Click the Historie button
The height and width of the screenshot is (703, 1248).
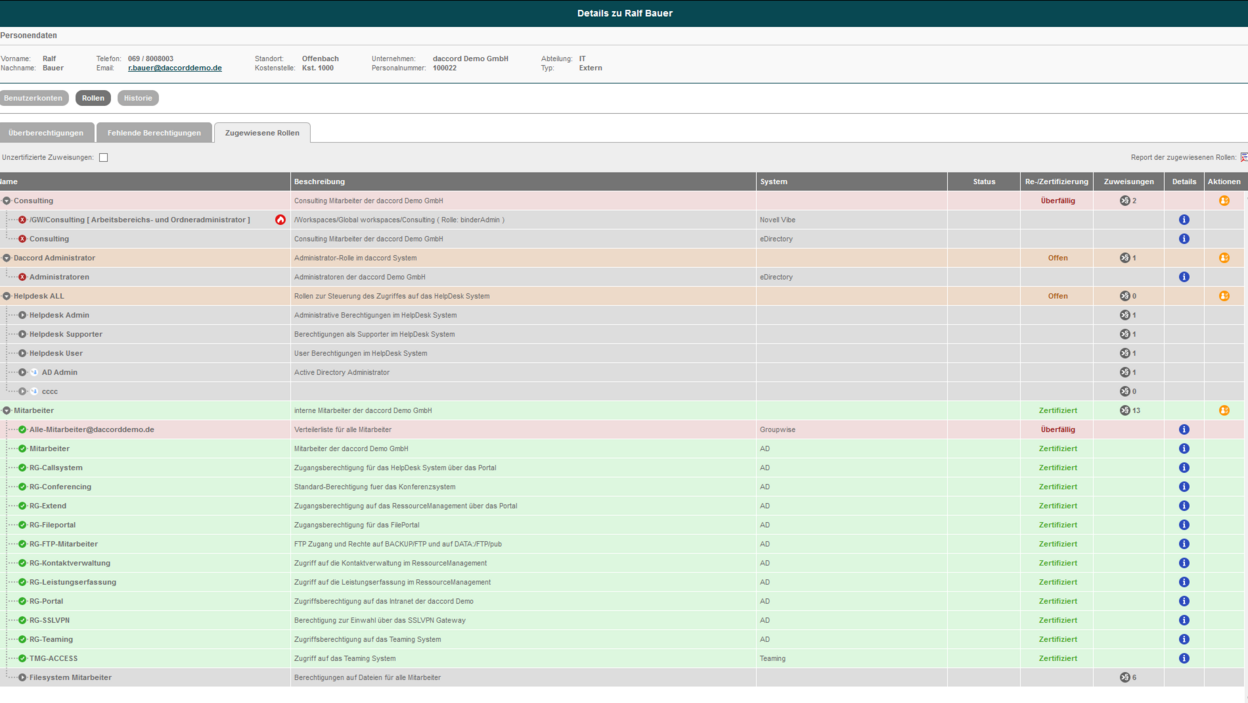(138, 98)
